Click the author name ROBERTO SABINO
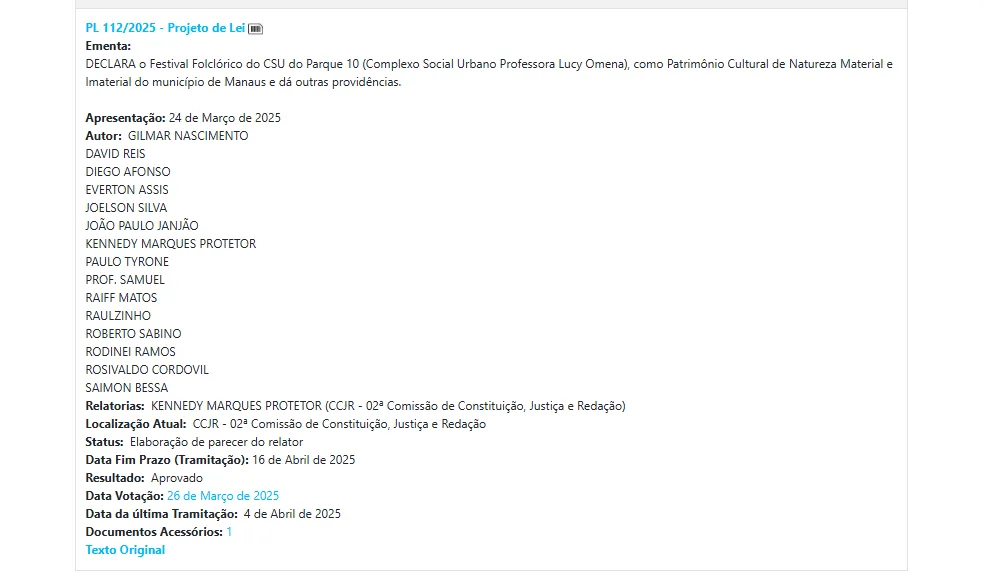The image size is (984, 584). pyautogui.click(x=133, y=334)
